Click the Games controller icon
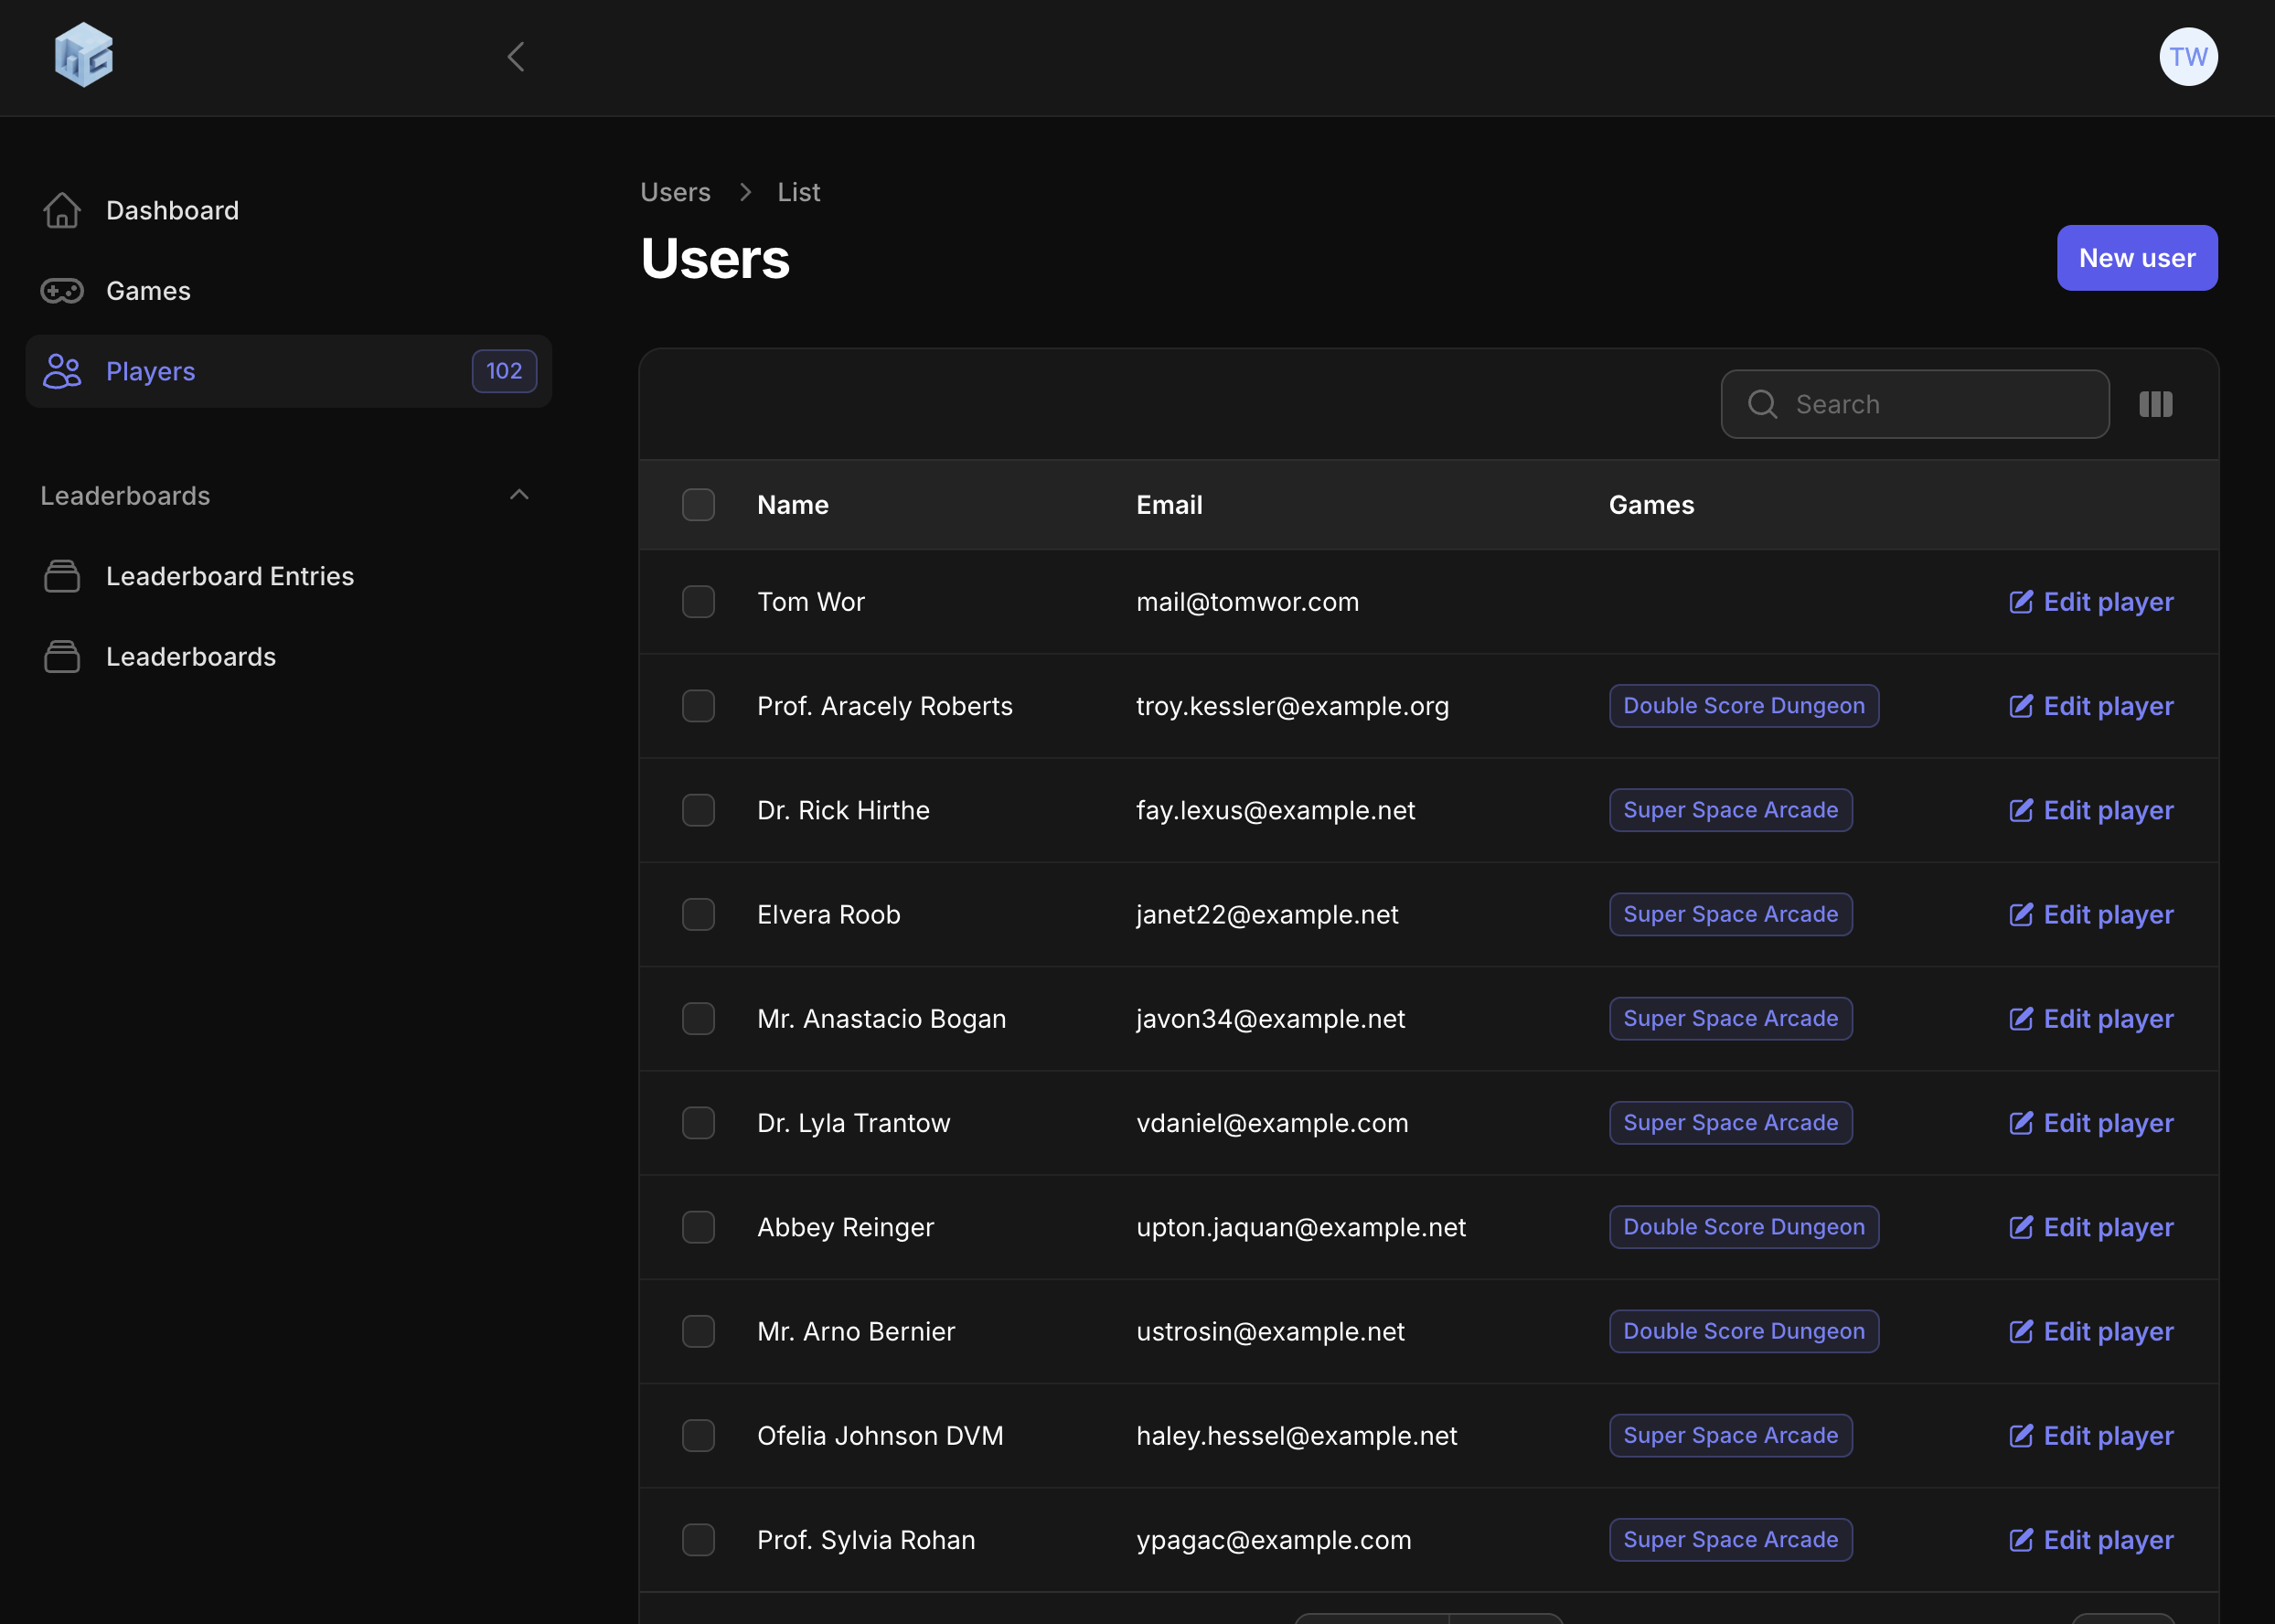Image resolution: width=2275 pixels, height=1624 pixels. coord(62,291)
